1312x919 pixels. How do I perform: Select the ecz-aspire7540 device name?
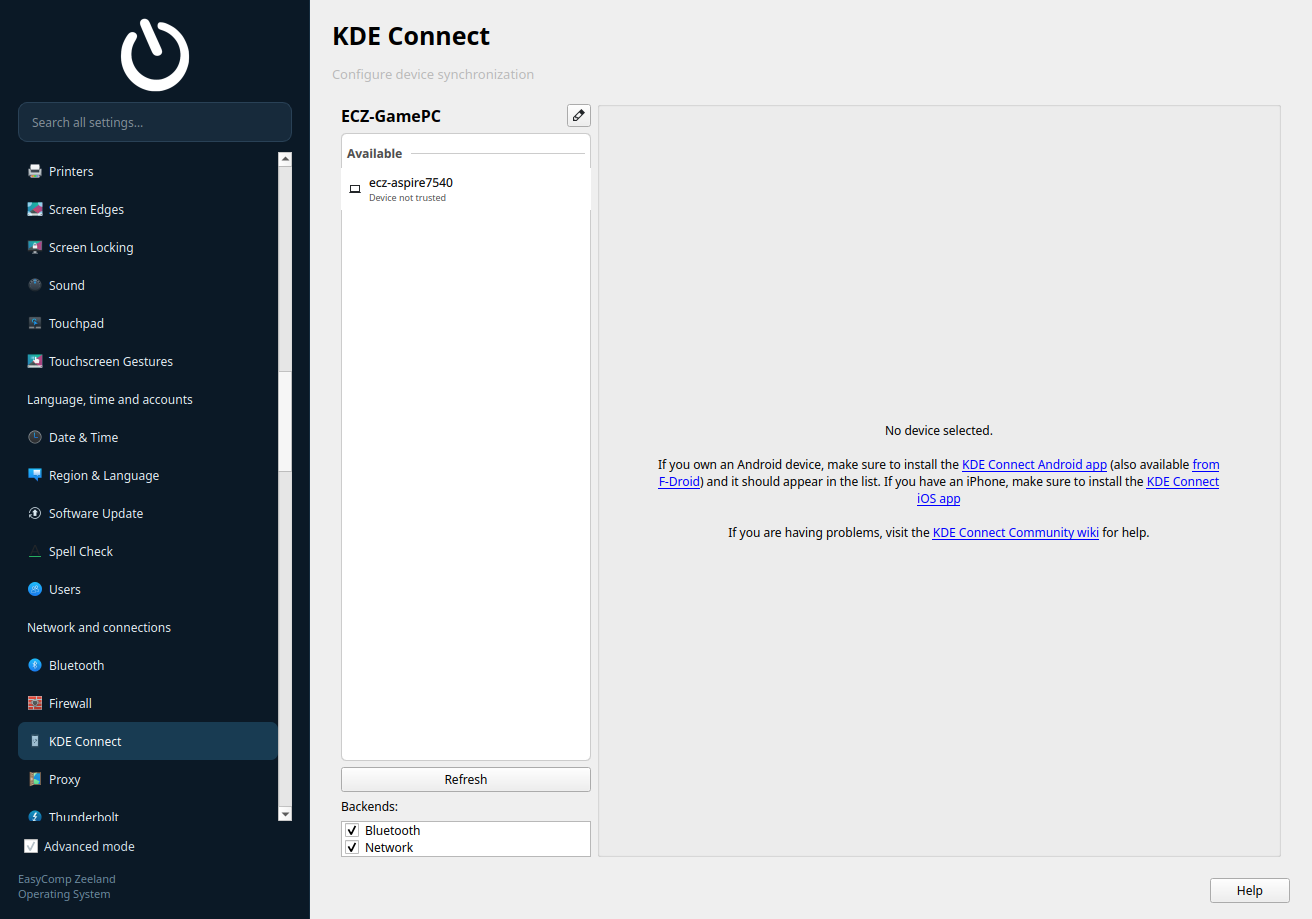tap(411, 182)
